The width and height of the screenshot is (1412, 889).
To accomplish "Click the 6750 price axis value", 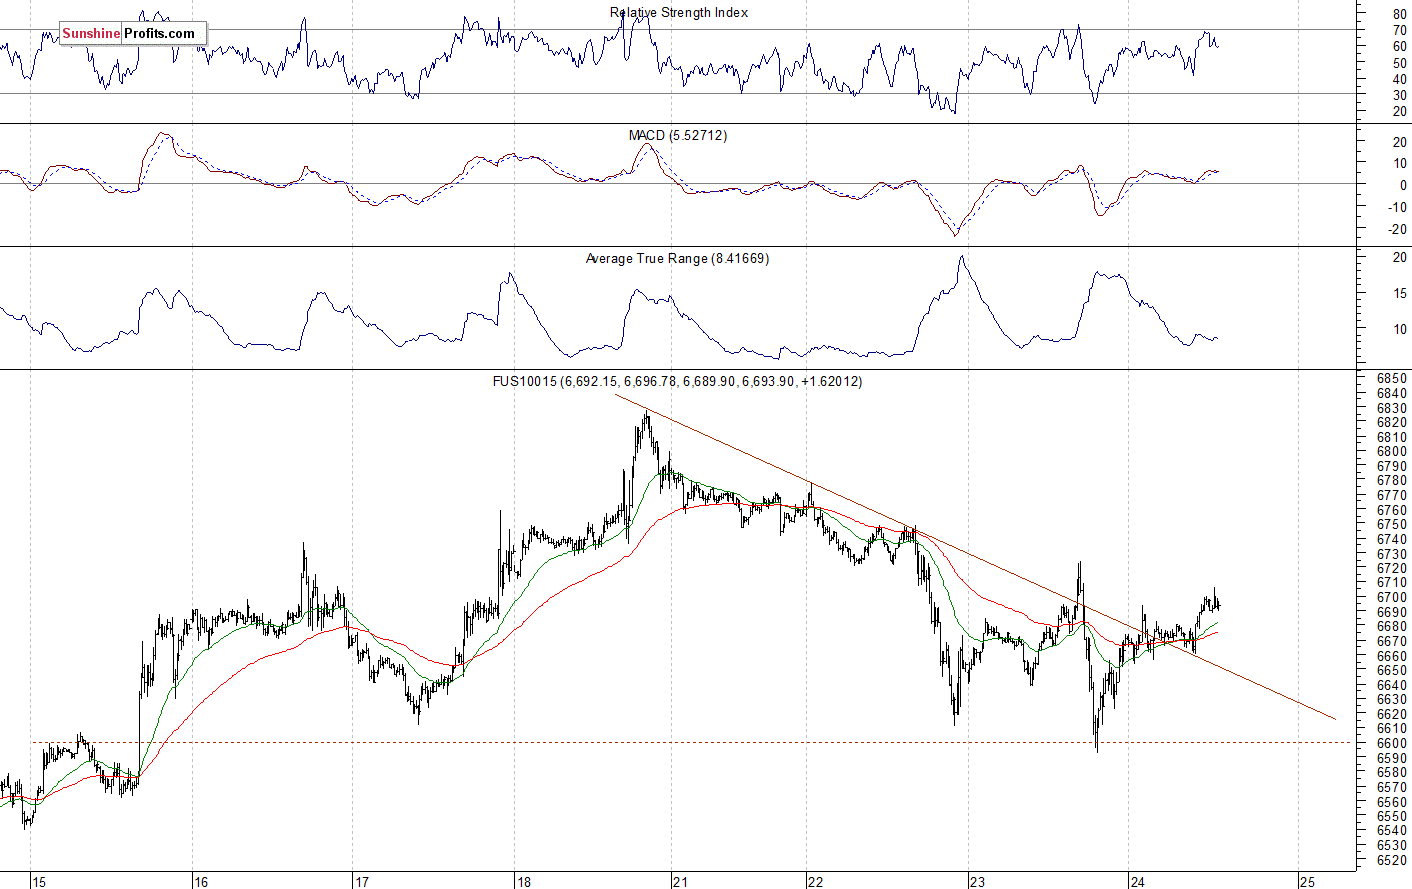I will [1392, 524].
